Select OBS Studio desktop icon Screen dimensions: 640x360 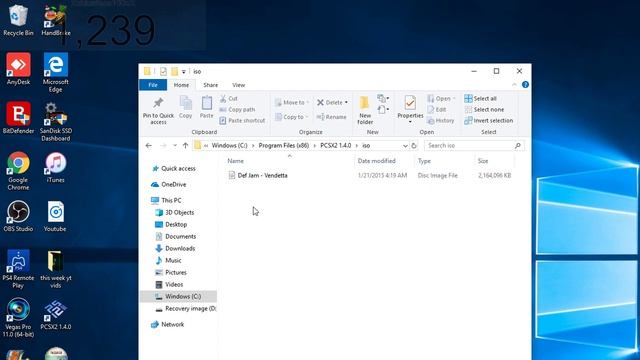[x=18, y=216]
